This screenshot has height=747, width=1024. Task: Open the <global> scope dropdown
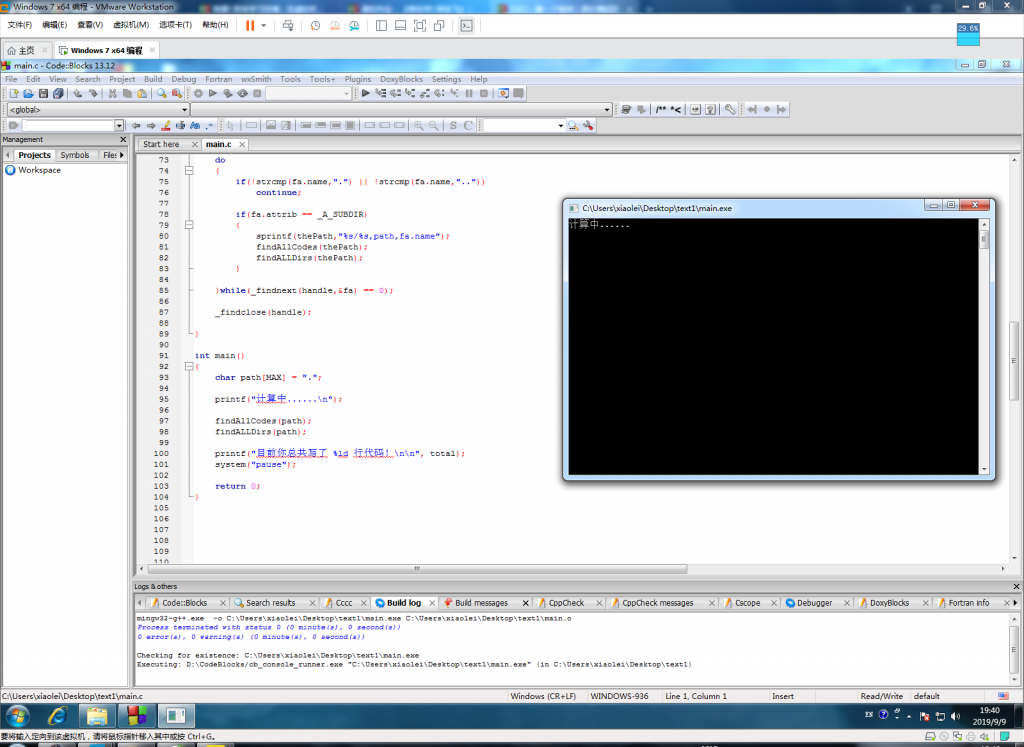(185, 110)
